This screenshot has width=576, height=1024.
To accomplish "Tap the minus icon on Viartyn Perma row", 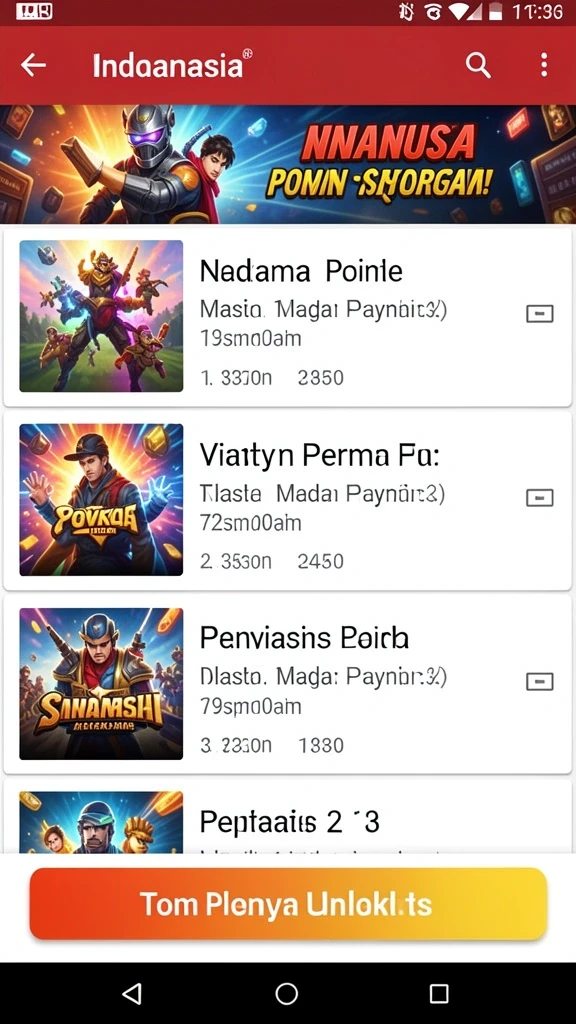I will (x=539, y=498).
